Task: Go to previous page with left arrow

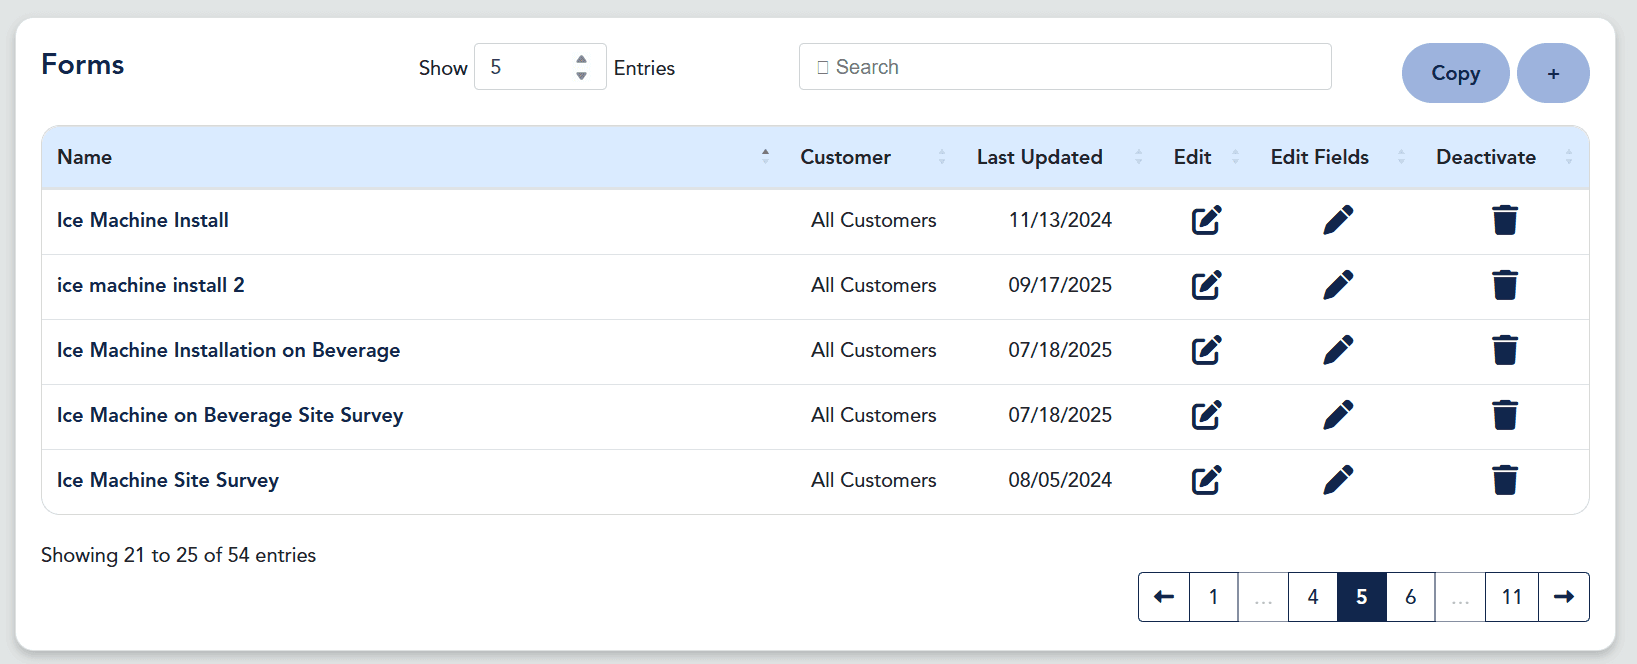Action: 1164,597
